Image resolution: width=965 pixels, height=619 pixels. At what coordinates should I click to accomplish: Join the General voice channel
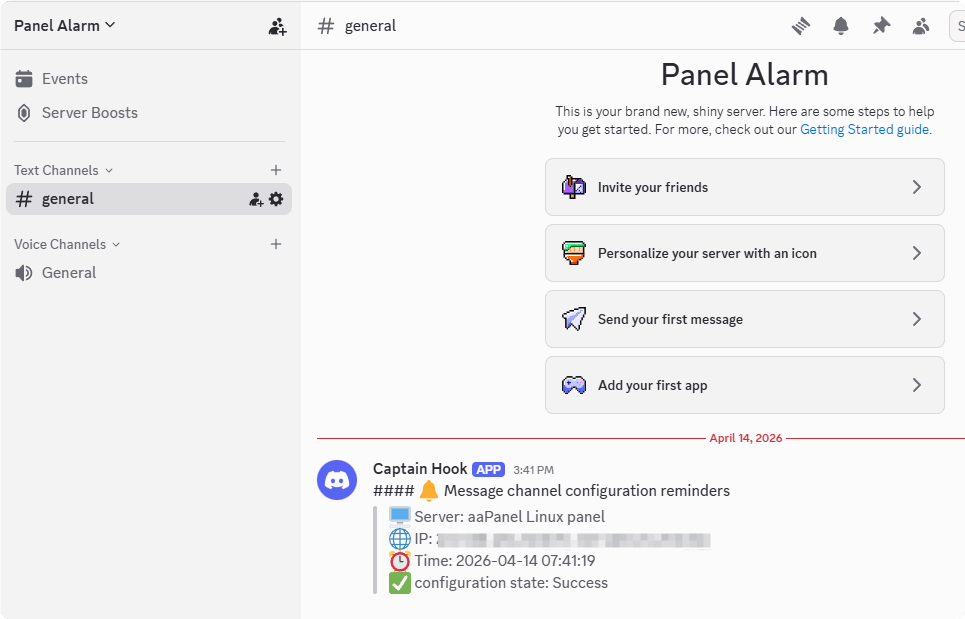pyautogui.click(x=69, y=273)
